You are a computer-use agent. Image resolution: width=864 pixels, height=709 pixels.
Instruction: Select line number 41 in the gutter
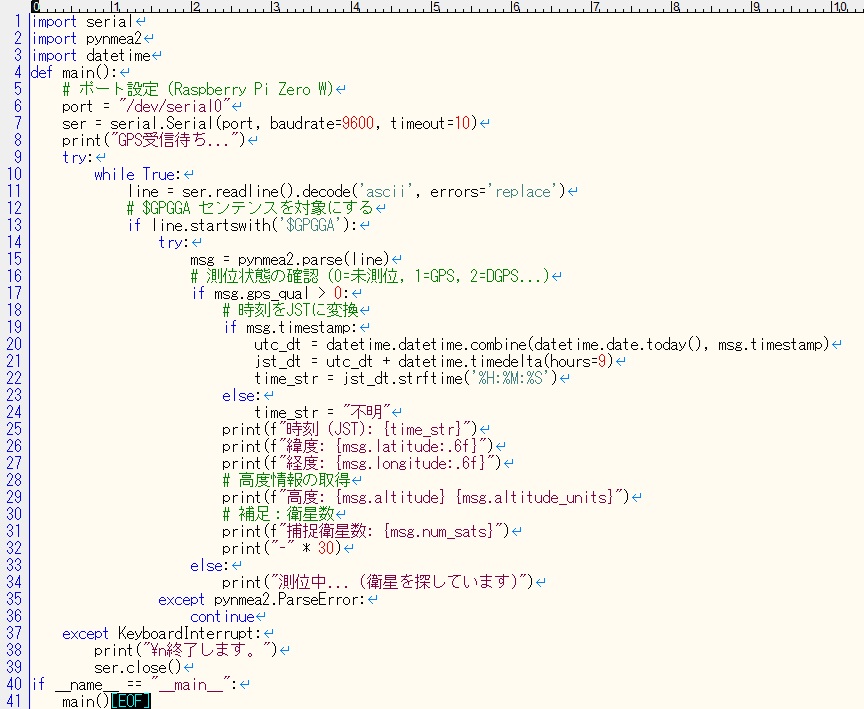[13, 701]
